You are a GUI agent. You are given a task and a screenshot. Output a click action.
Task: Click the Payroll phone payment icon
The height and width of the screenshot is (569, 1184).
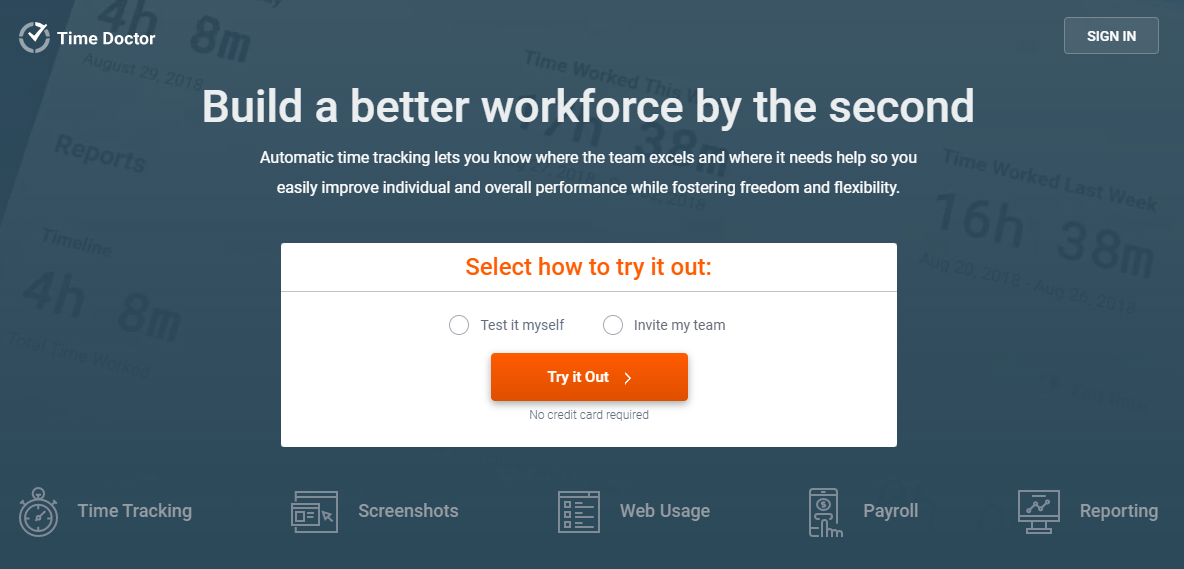coord(823,512)
